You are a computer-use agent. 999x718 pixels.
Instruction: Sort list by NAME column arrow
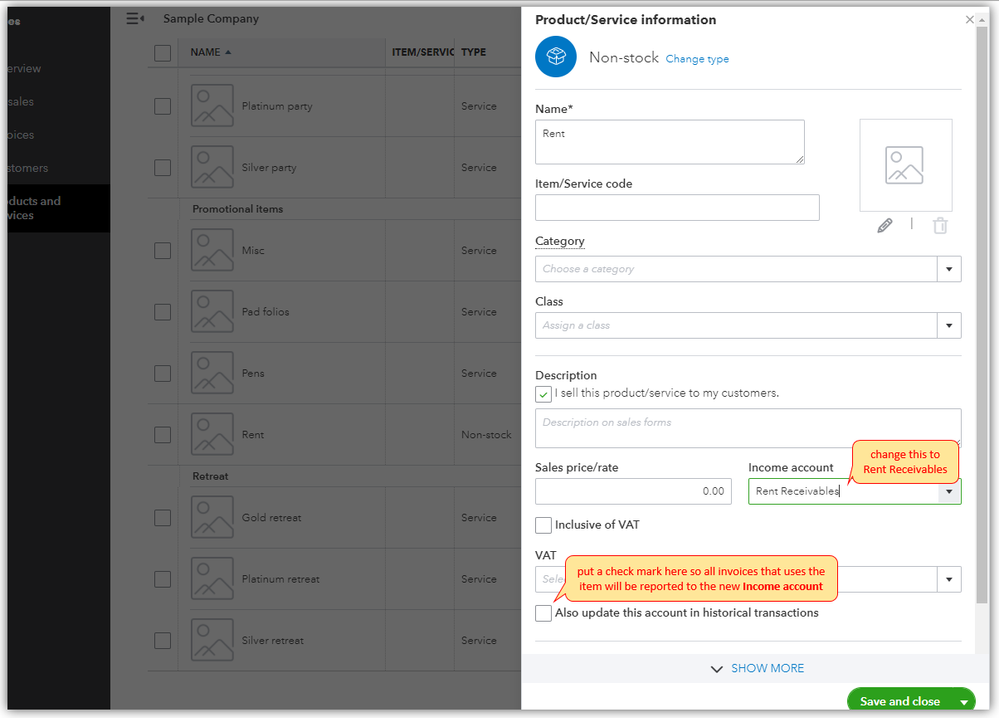pyautogui.click(x=228, y=52)
